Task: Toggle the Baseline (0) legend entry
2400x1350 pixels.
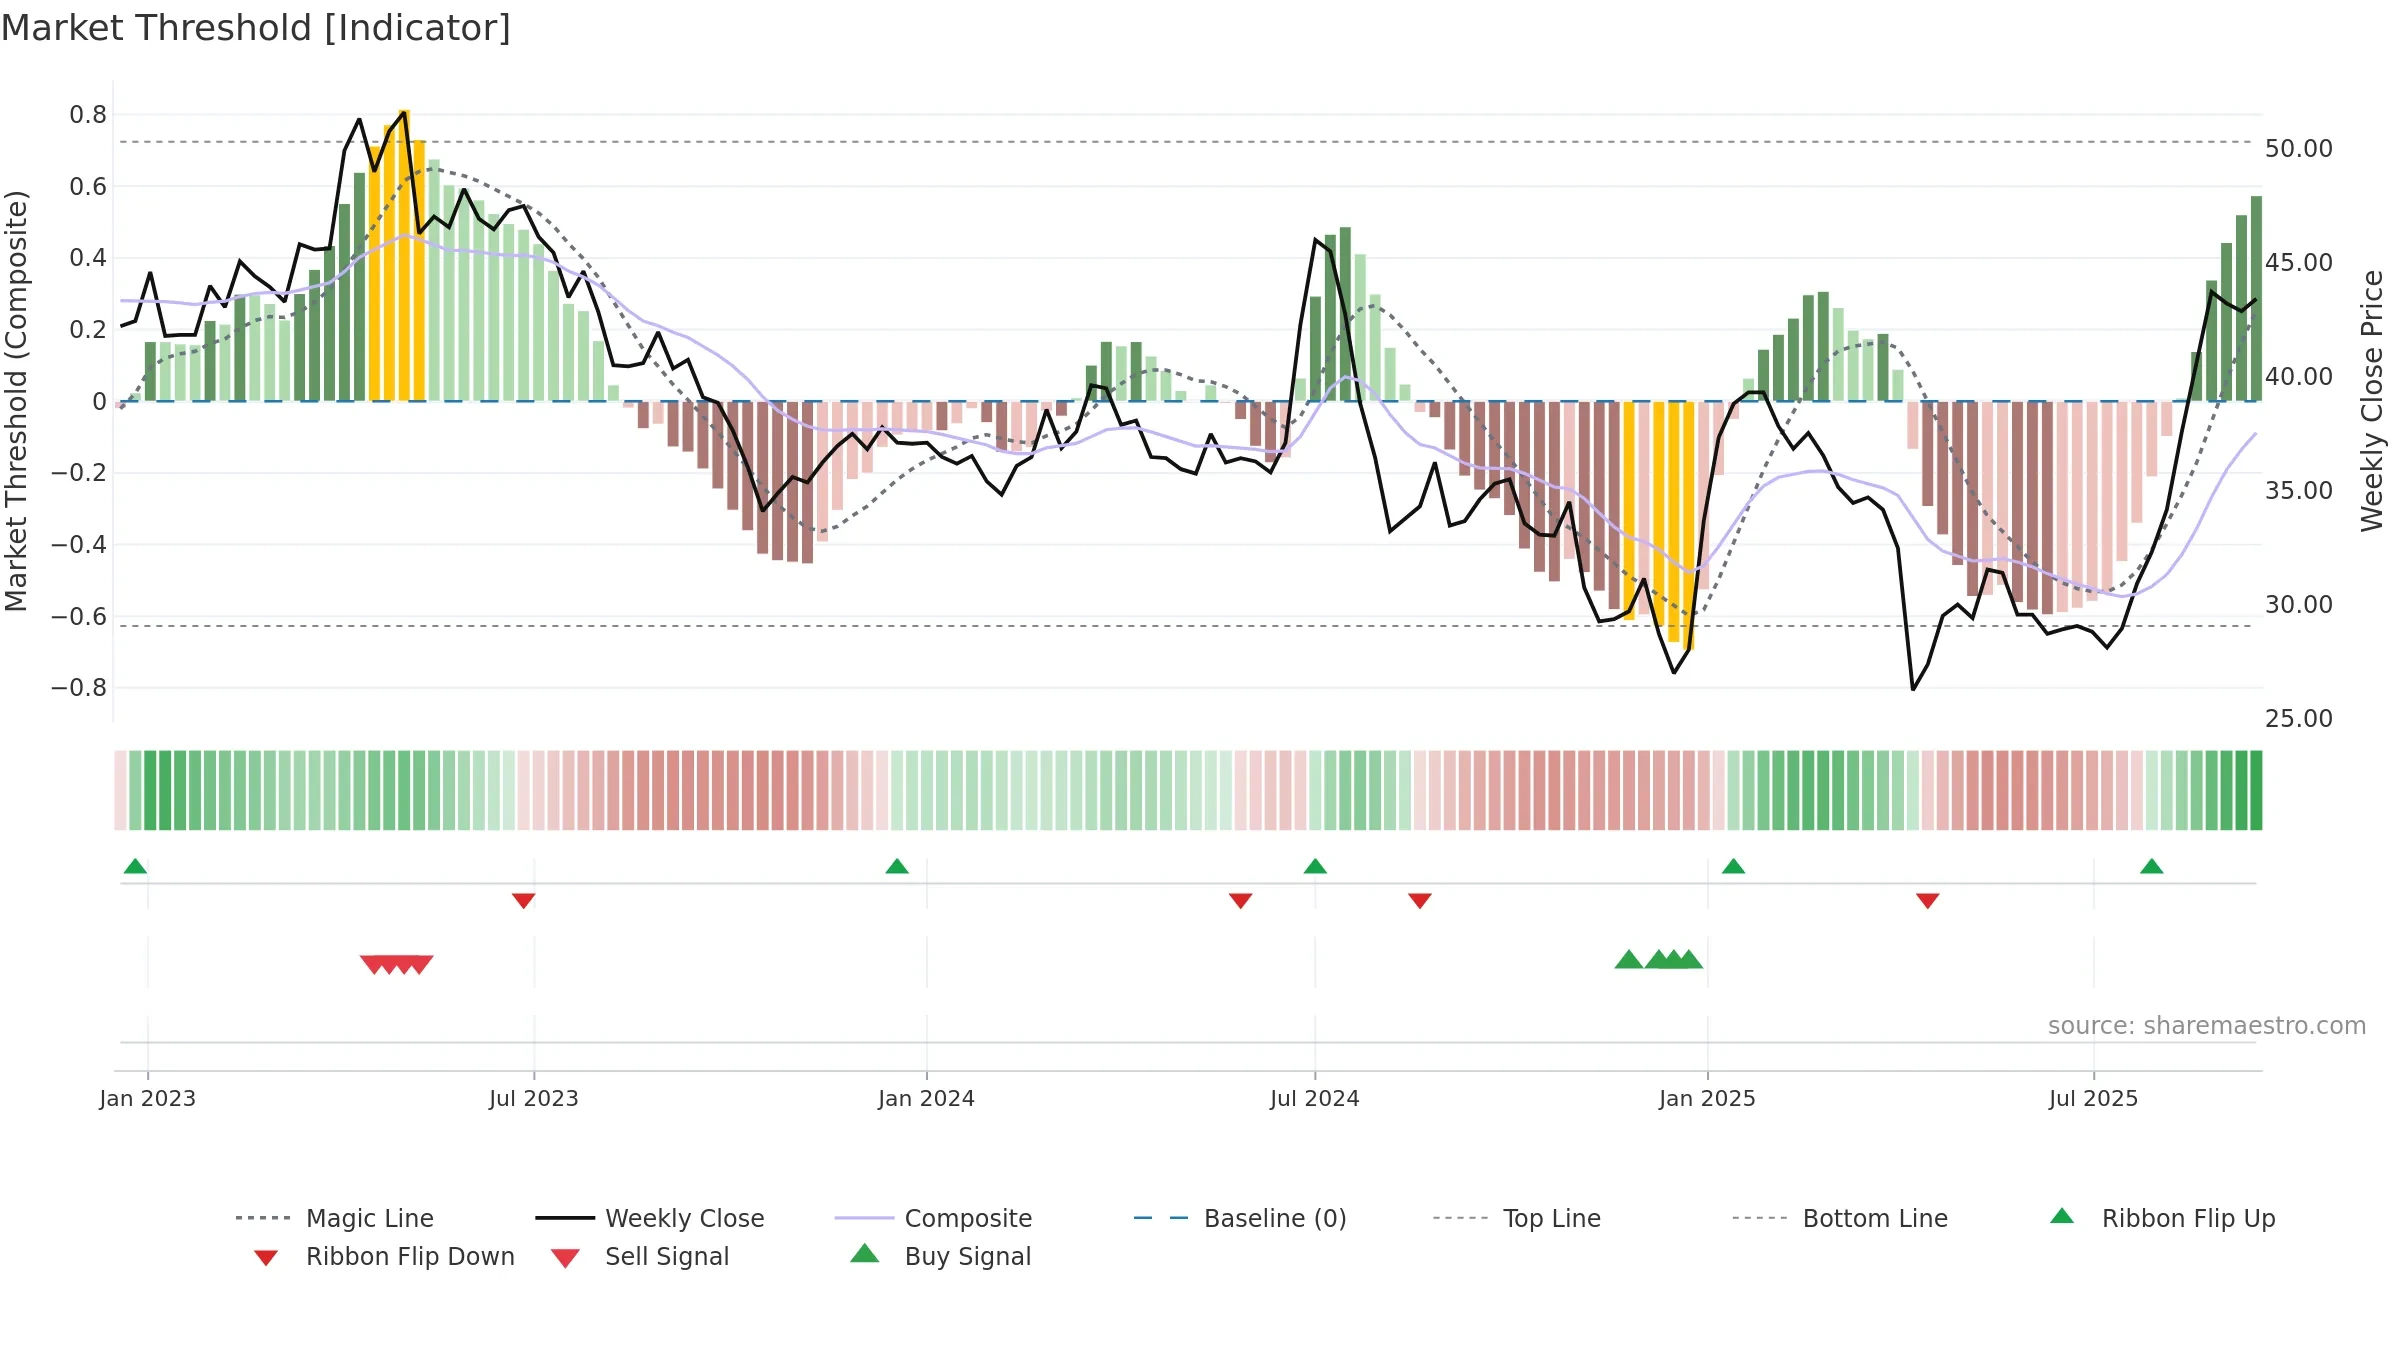Action: click(x=1240, y=1218)
